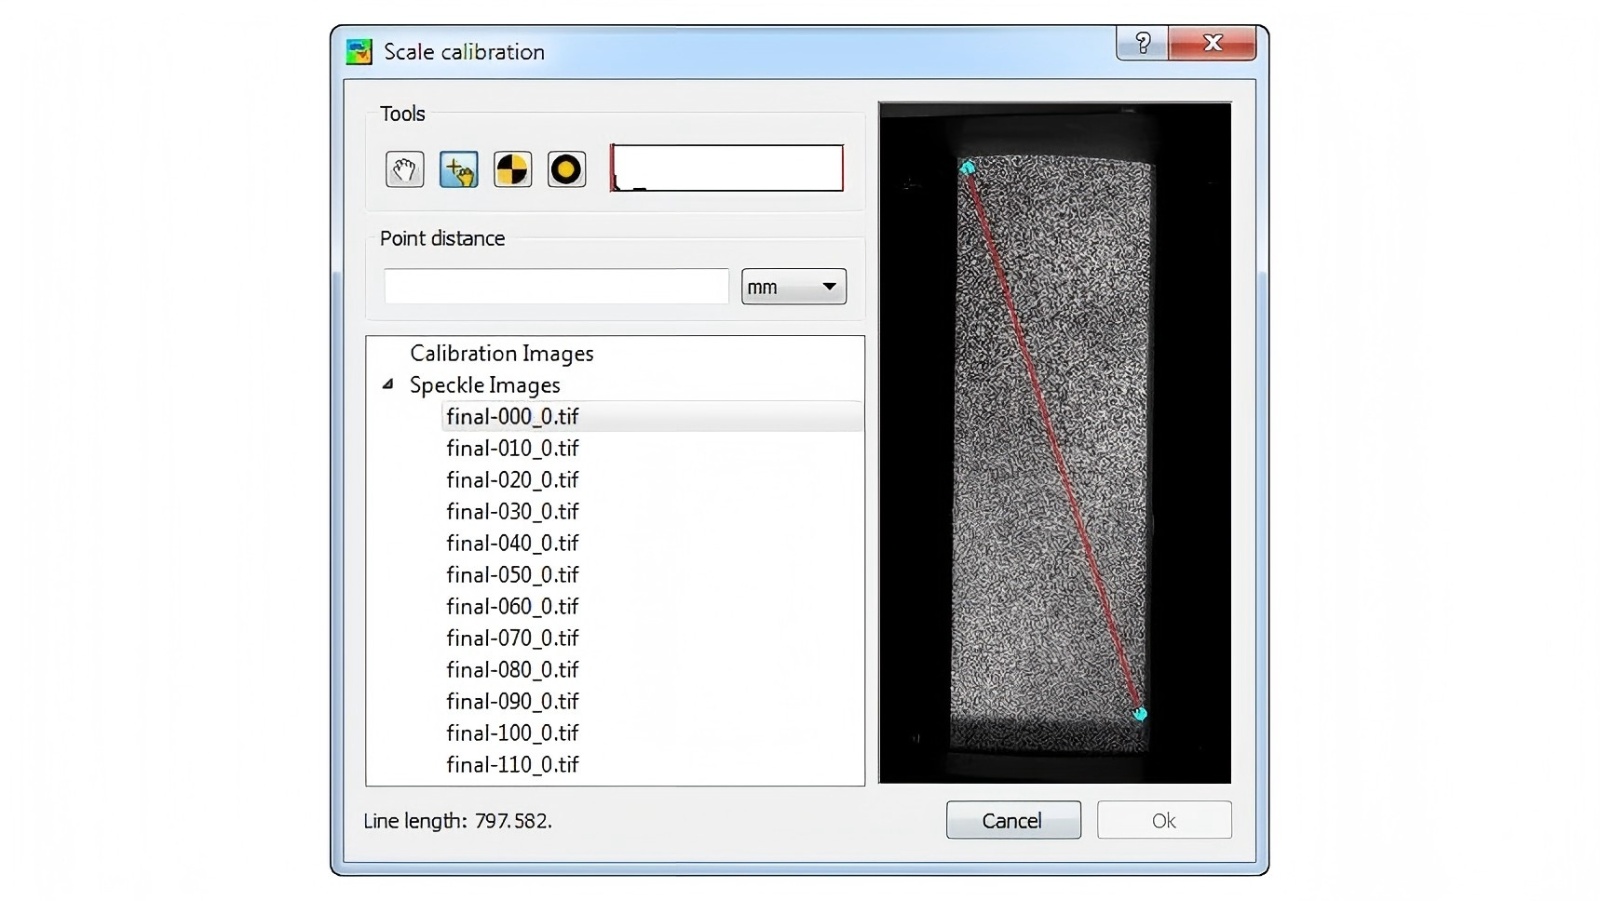The width and height of the screenshot is (1600, 901).
Task: Select final-080_0.tif speckle image
Action: (512, 669)
